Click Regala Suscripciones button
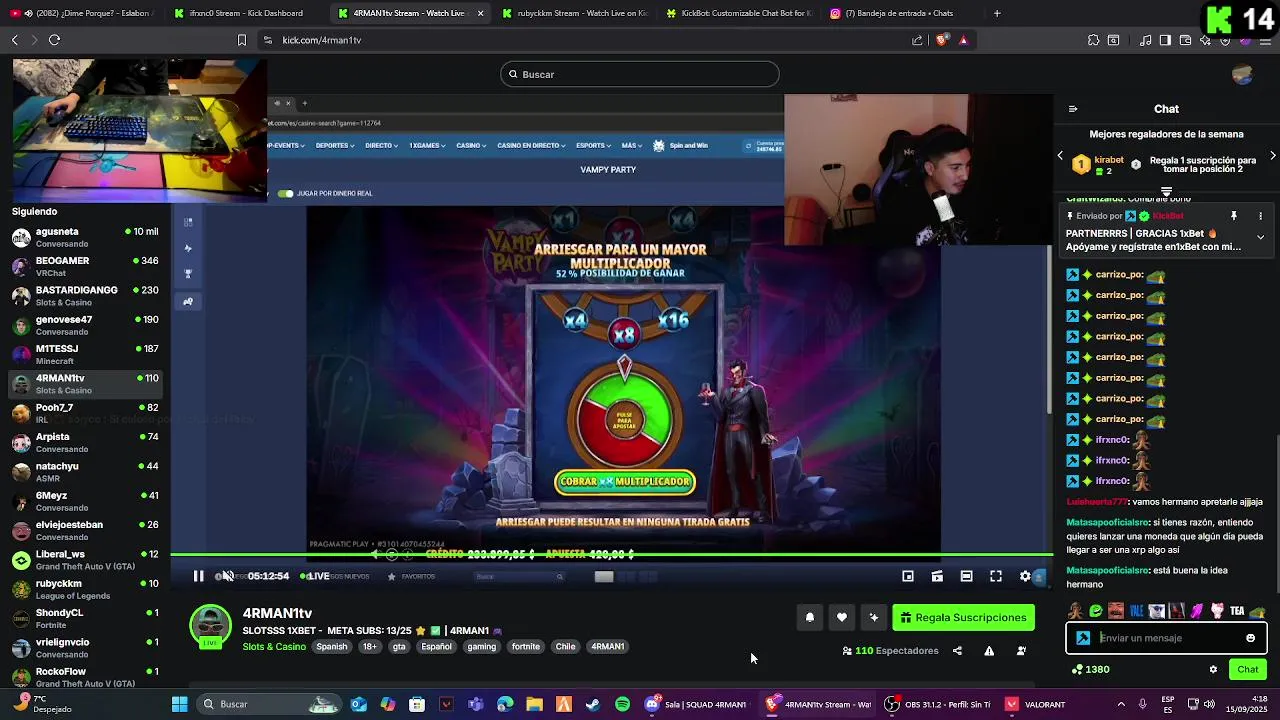The width and height of the screenshot is (1280, 720). coord(963,618)
